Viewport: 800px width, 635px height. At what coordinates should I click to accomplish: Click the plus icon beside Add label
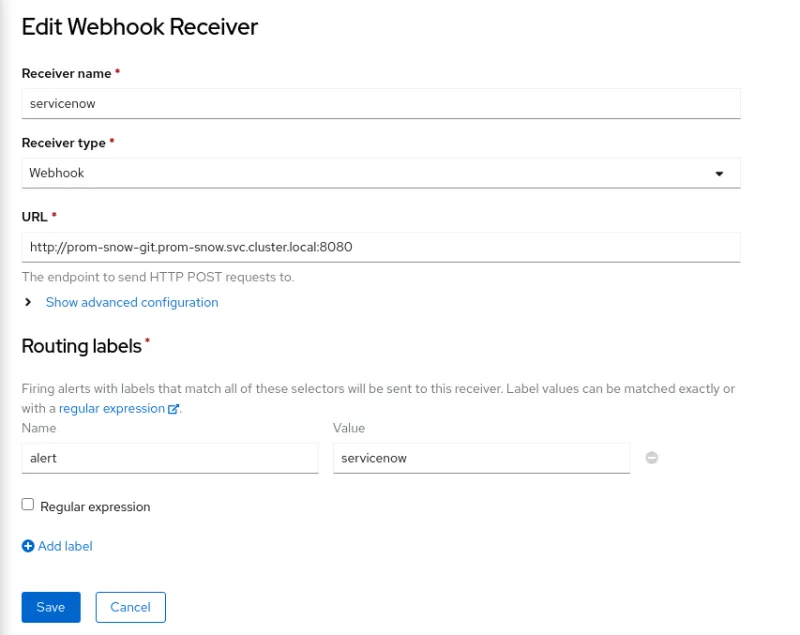[28, 546]
